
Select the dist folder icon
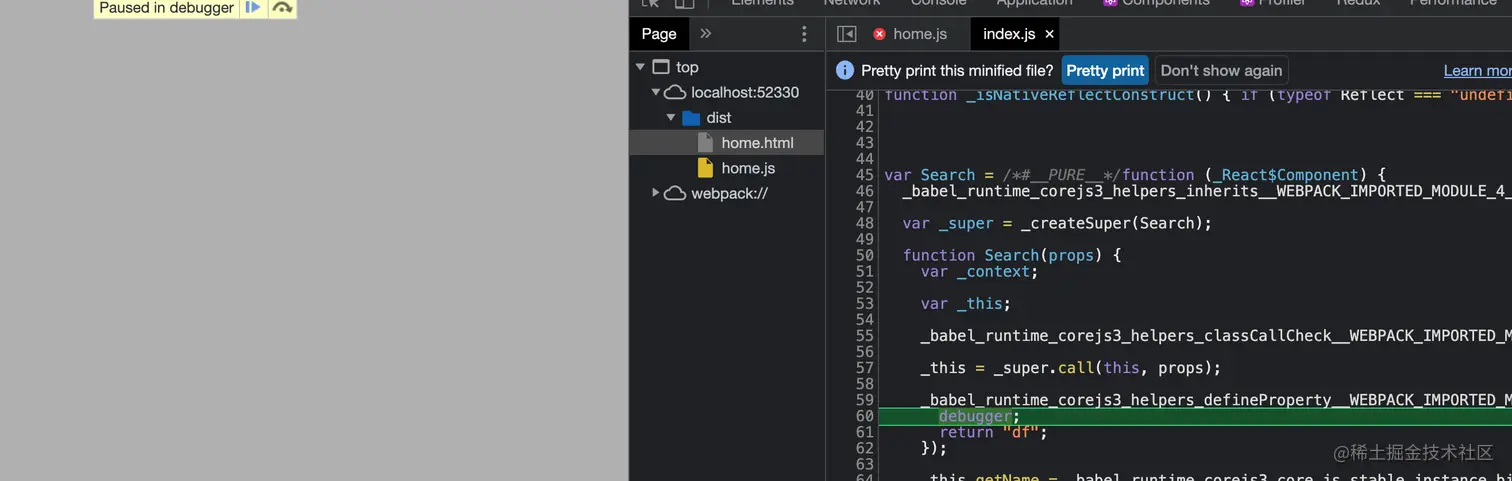pyautogui.click(x=691, y=118)
